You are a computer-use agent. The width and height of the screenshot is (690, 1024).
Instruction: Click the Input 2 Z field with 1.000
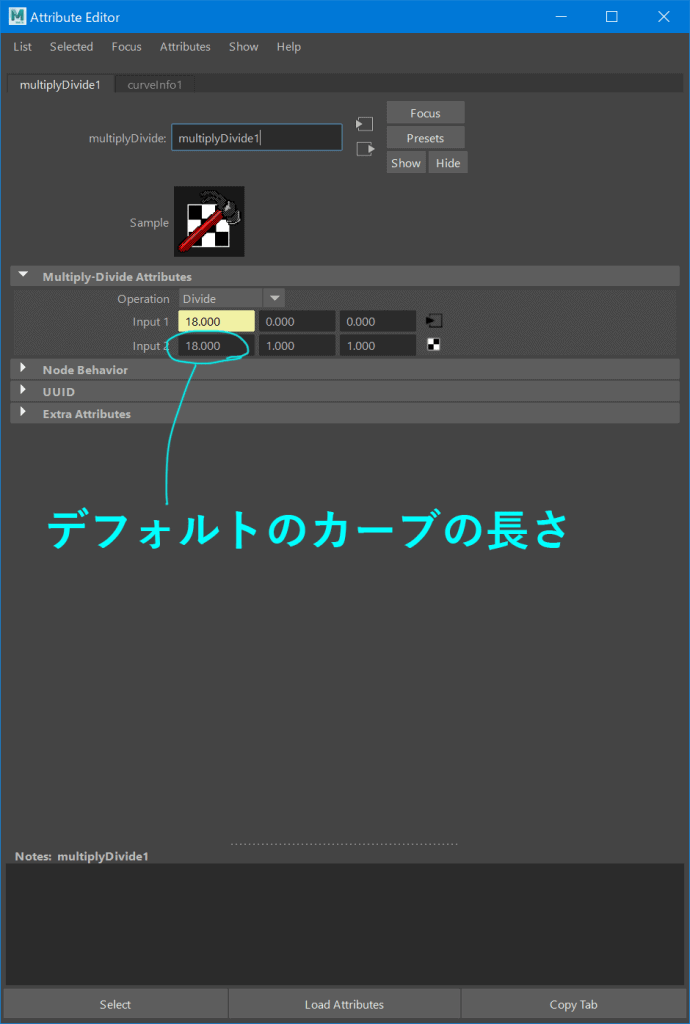pyautogui.click(x=378, y=345)
